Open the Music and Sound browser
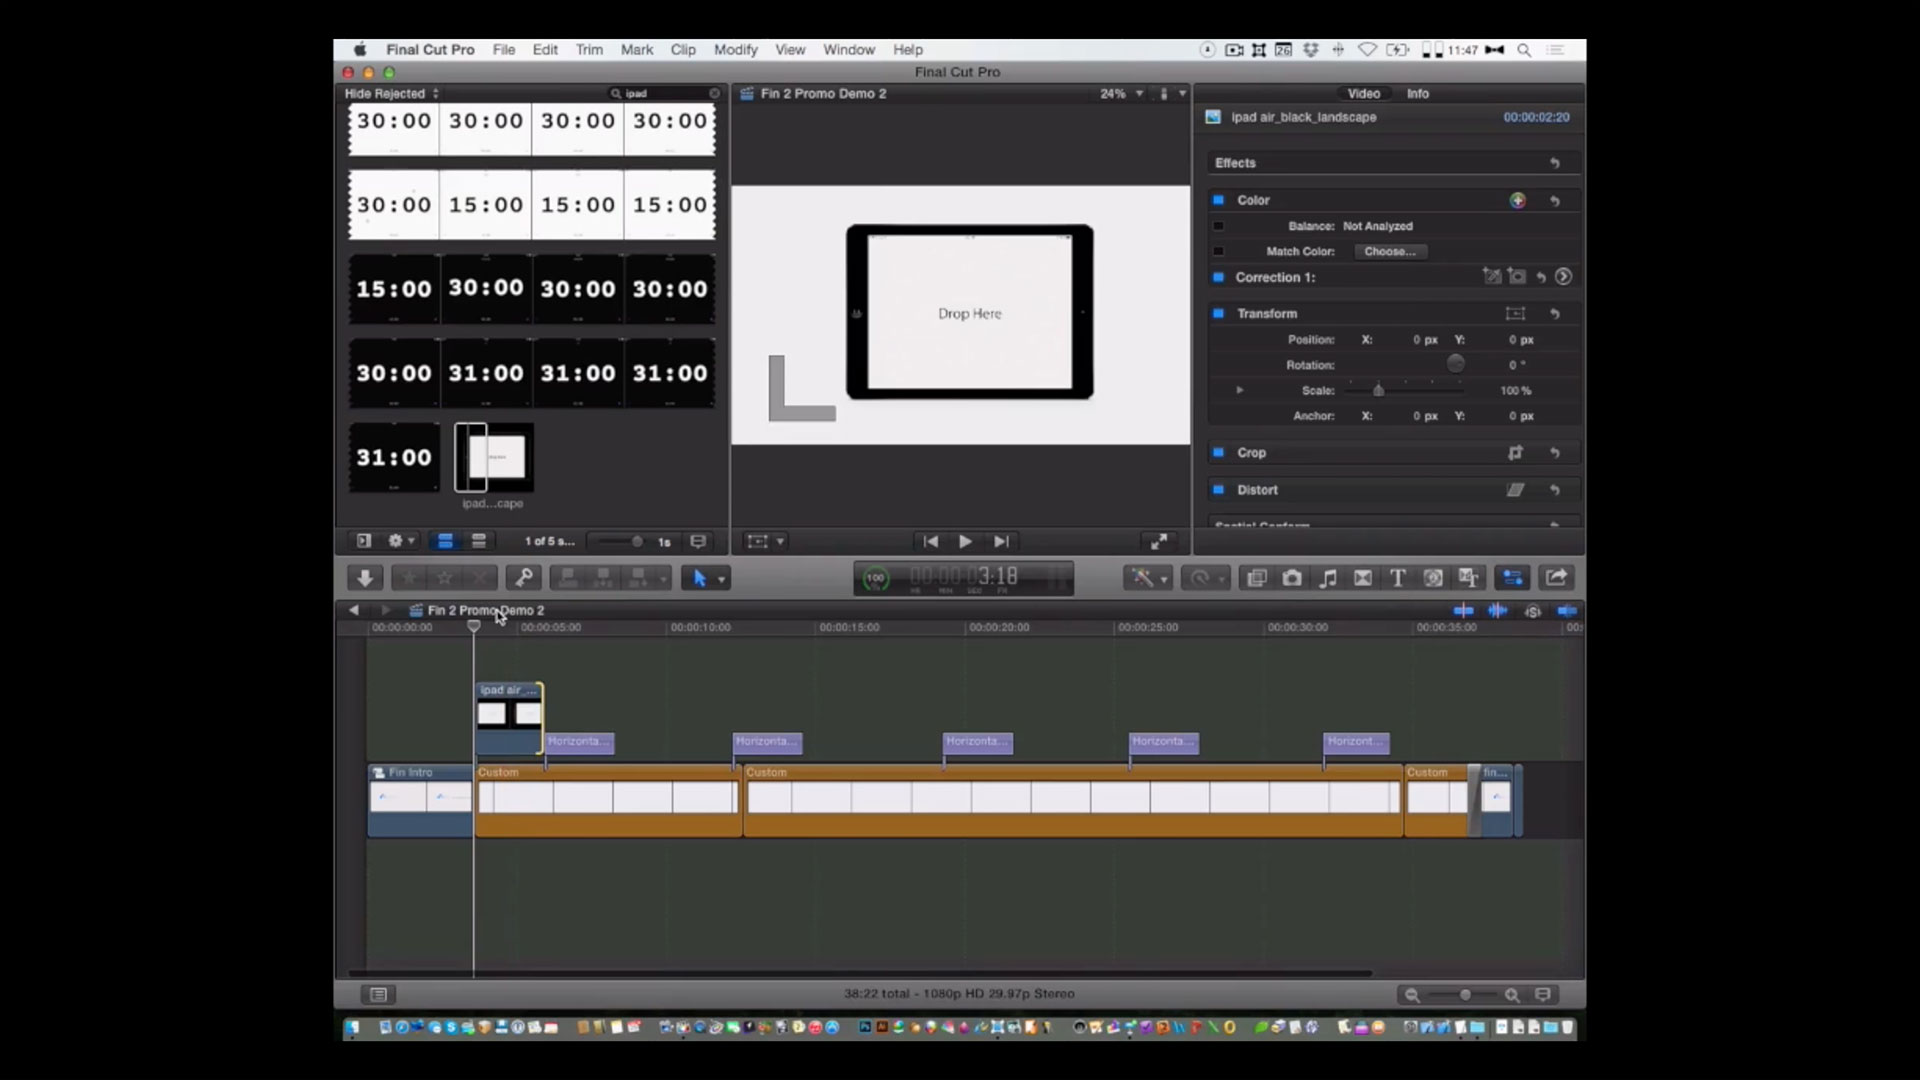1920x1080 pixels. point(1328,578)
